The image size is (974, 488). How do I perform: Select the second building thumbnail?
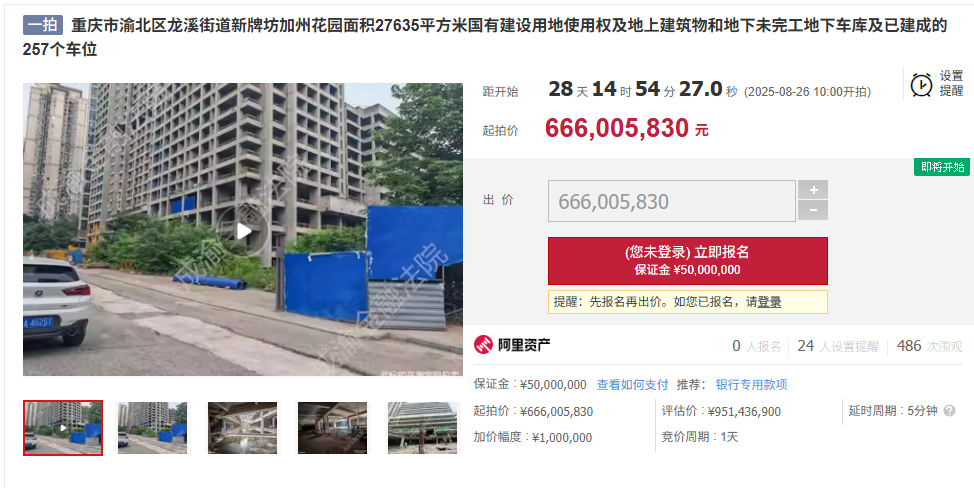(152, 428)
